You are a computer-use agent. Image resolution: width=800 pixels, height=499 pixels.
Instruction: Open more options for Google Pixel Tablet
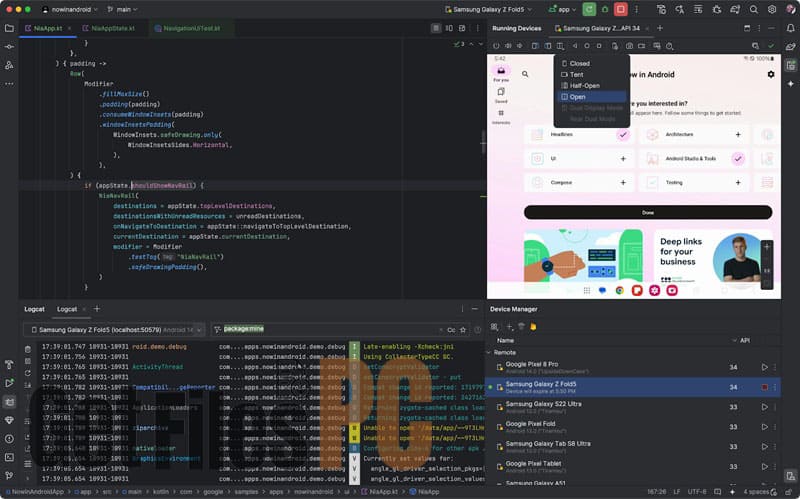pos(774,466)
